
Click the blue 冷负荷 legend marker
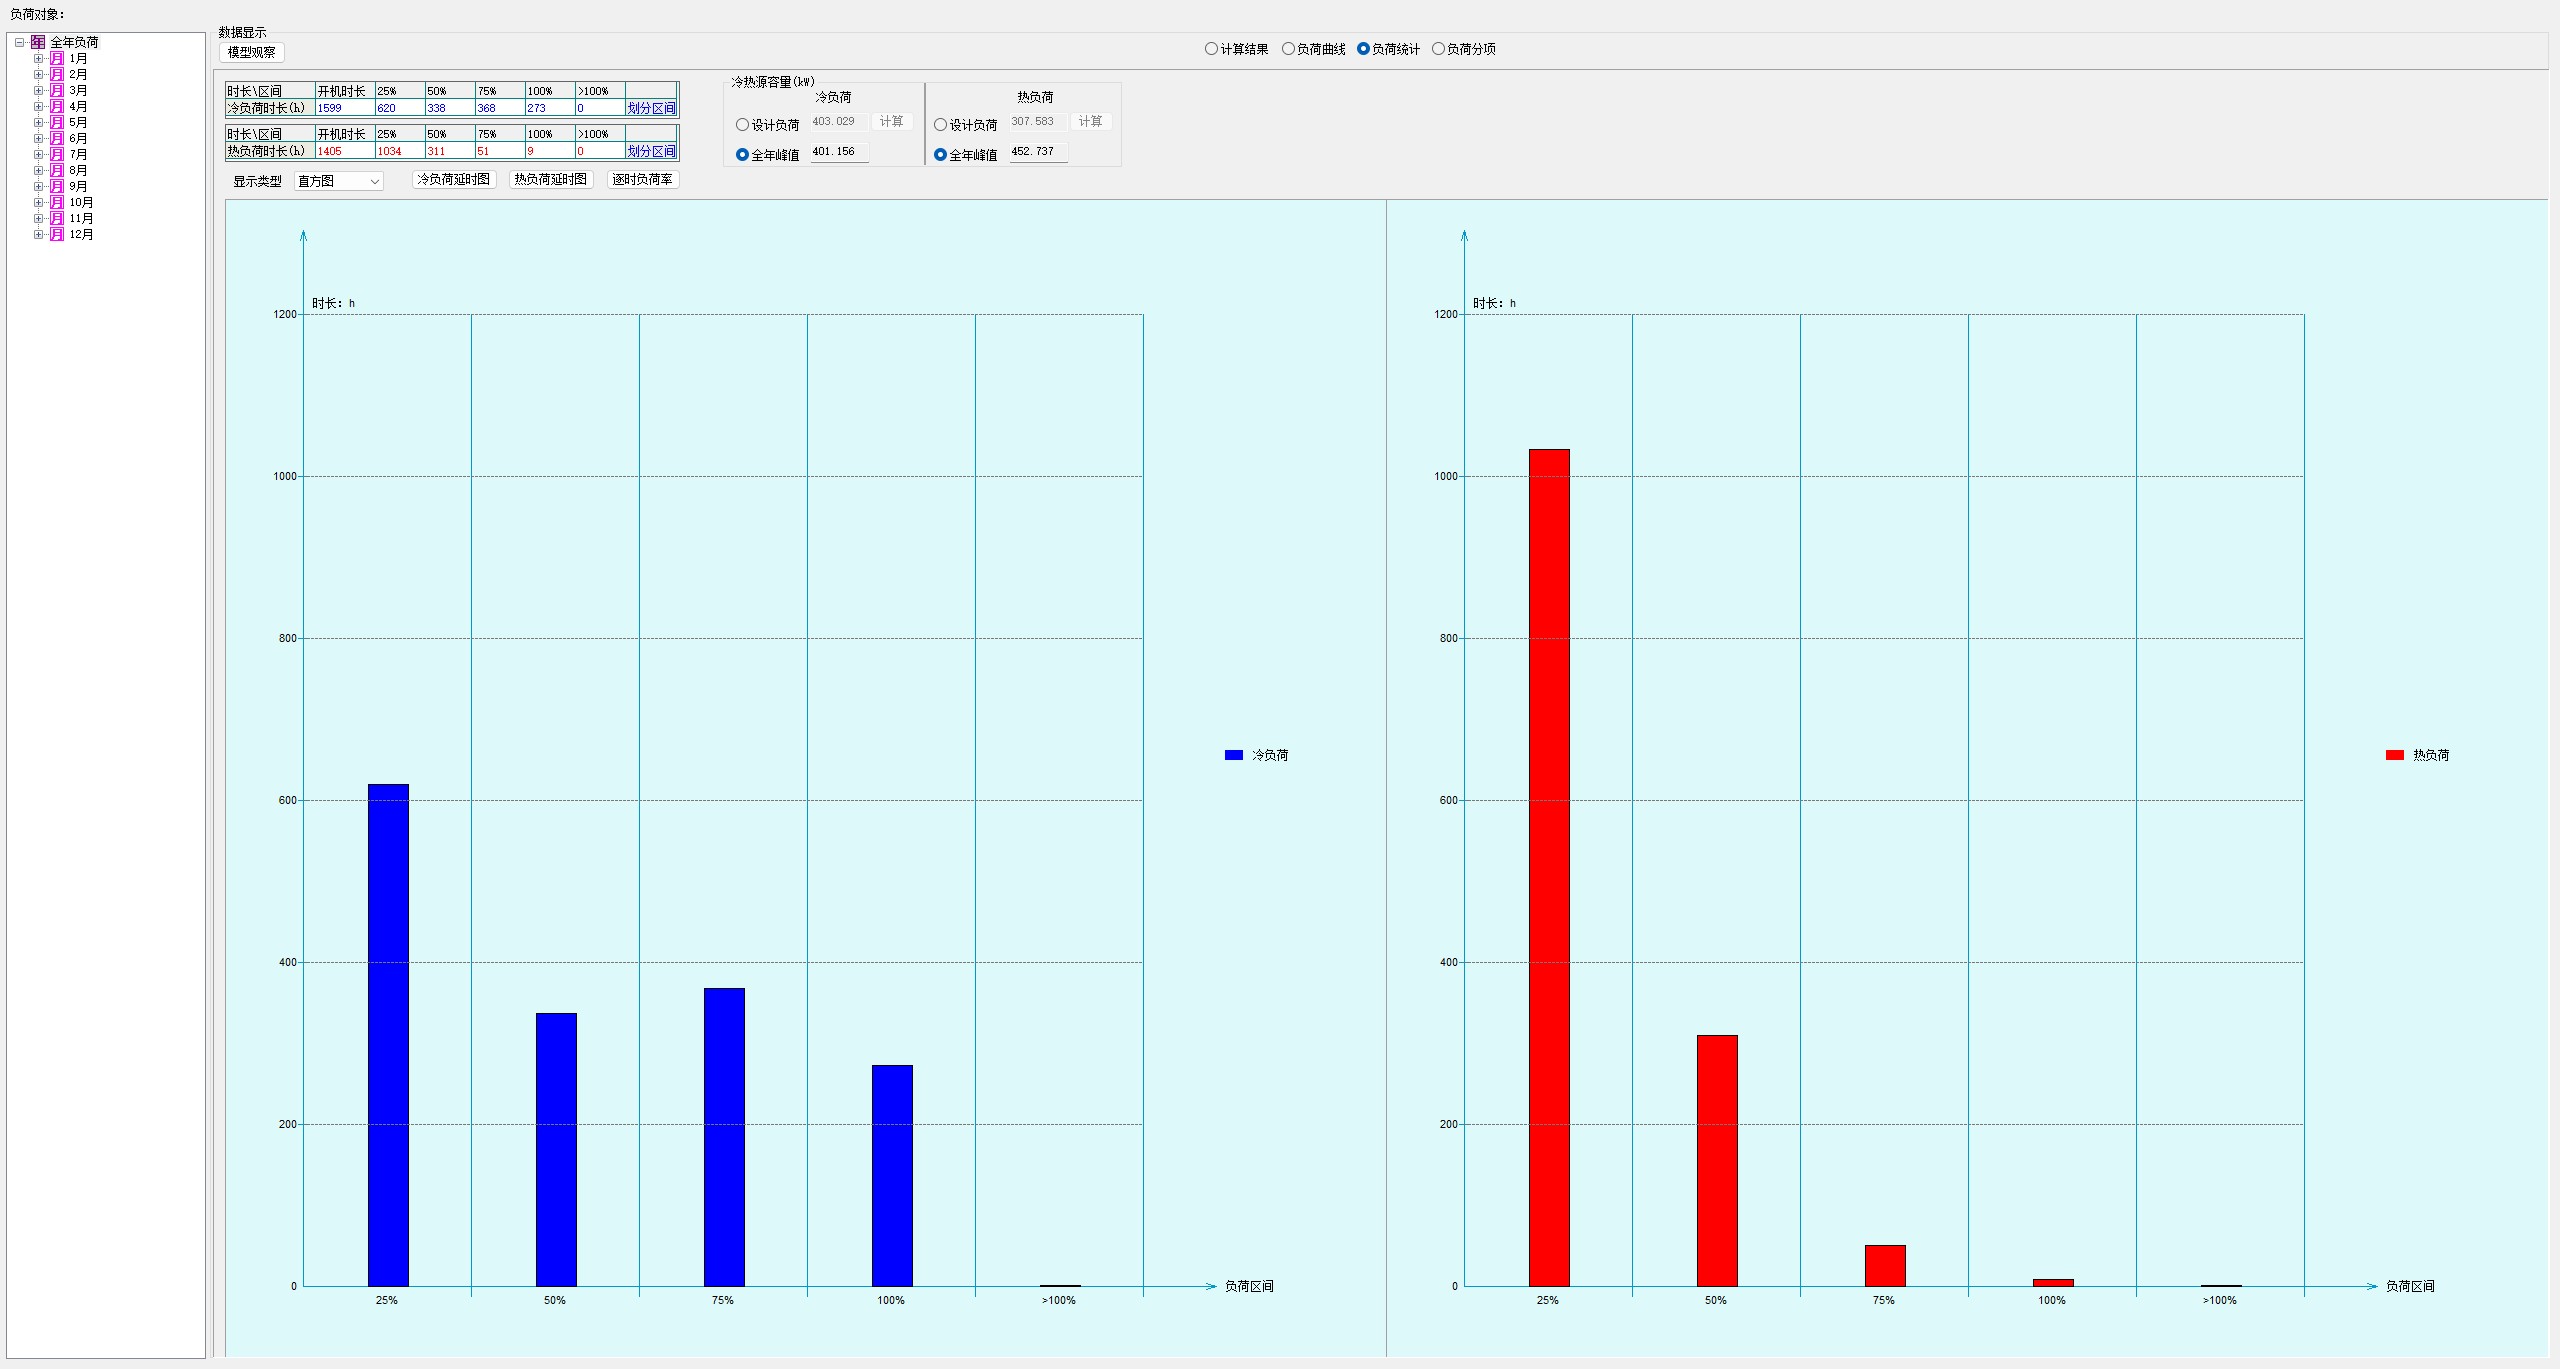tap(1233, 755)
